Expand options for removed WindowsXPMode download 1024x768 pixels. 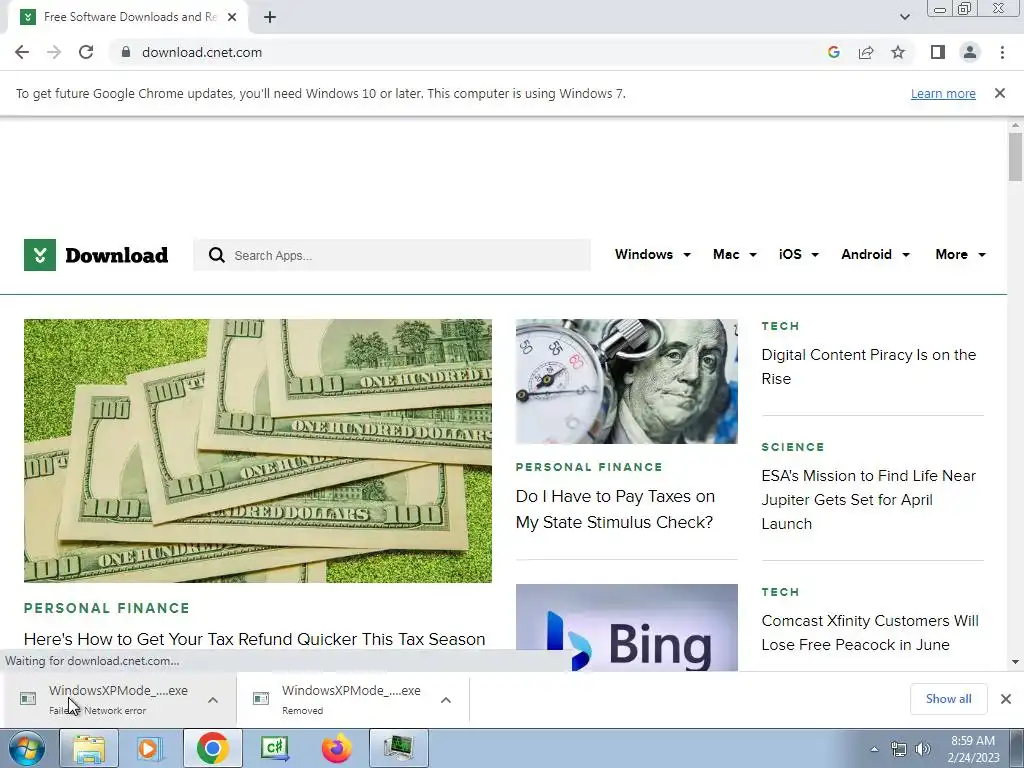coord(446,699)
